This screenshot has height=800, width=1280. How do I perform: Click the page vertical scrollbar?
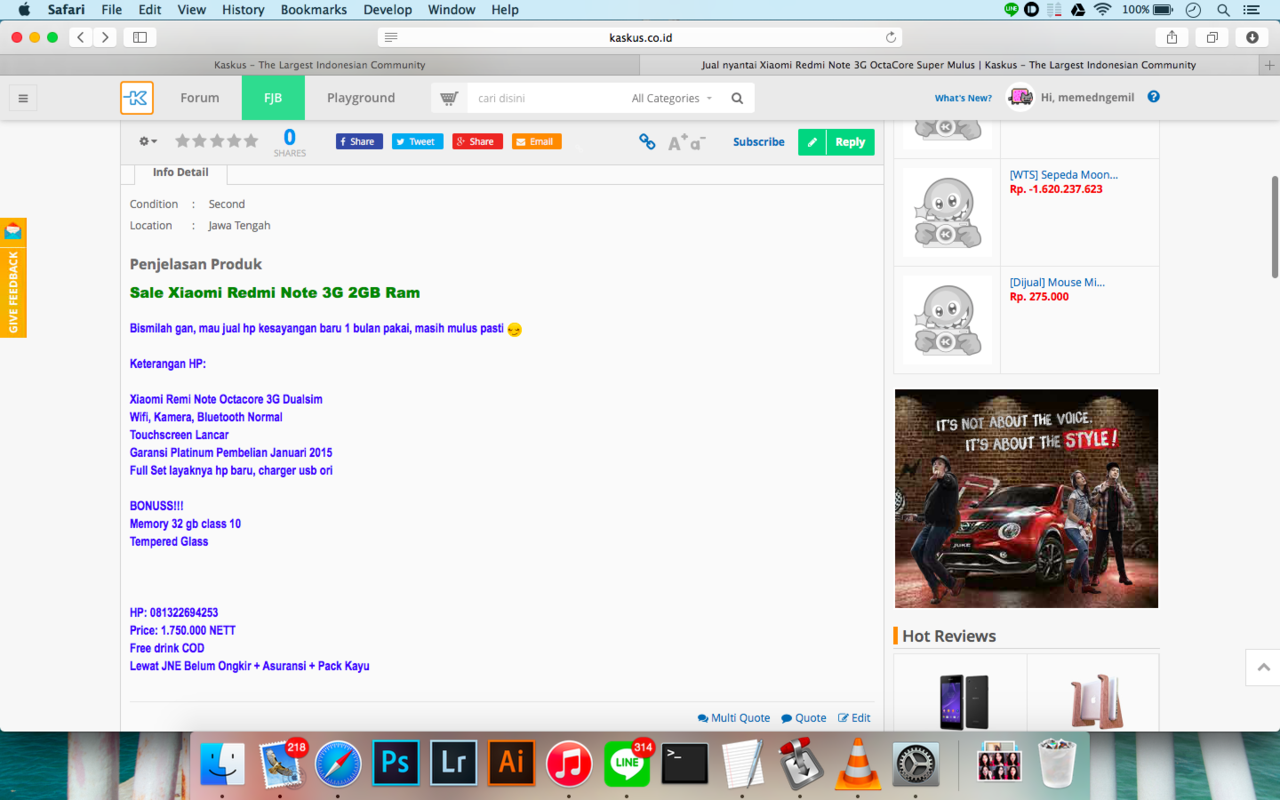[1275, 227]
